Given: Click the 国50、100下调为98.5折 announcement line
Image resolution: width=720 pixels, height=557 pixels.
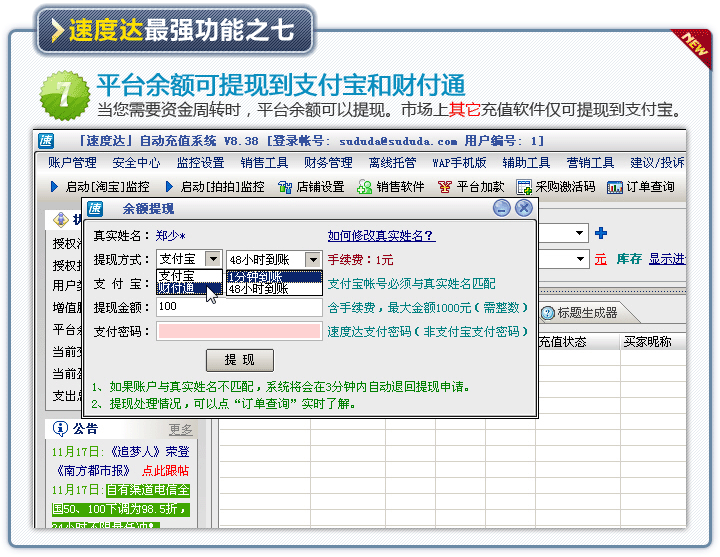Looking at the screenshot, I should point(120,509).
